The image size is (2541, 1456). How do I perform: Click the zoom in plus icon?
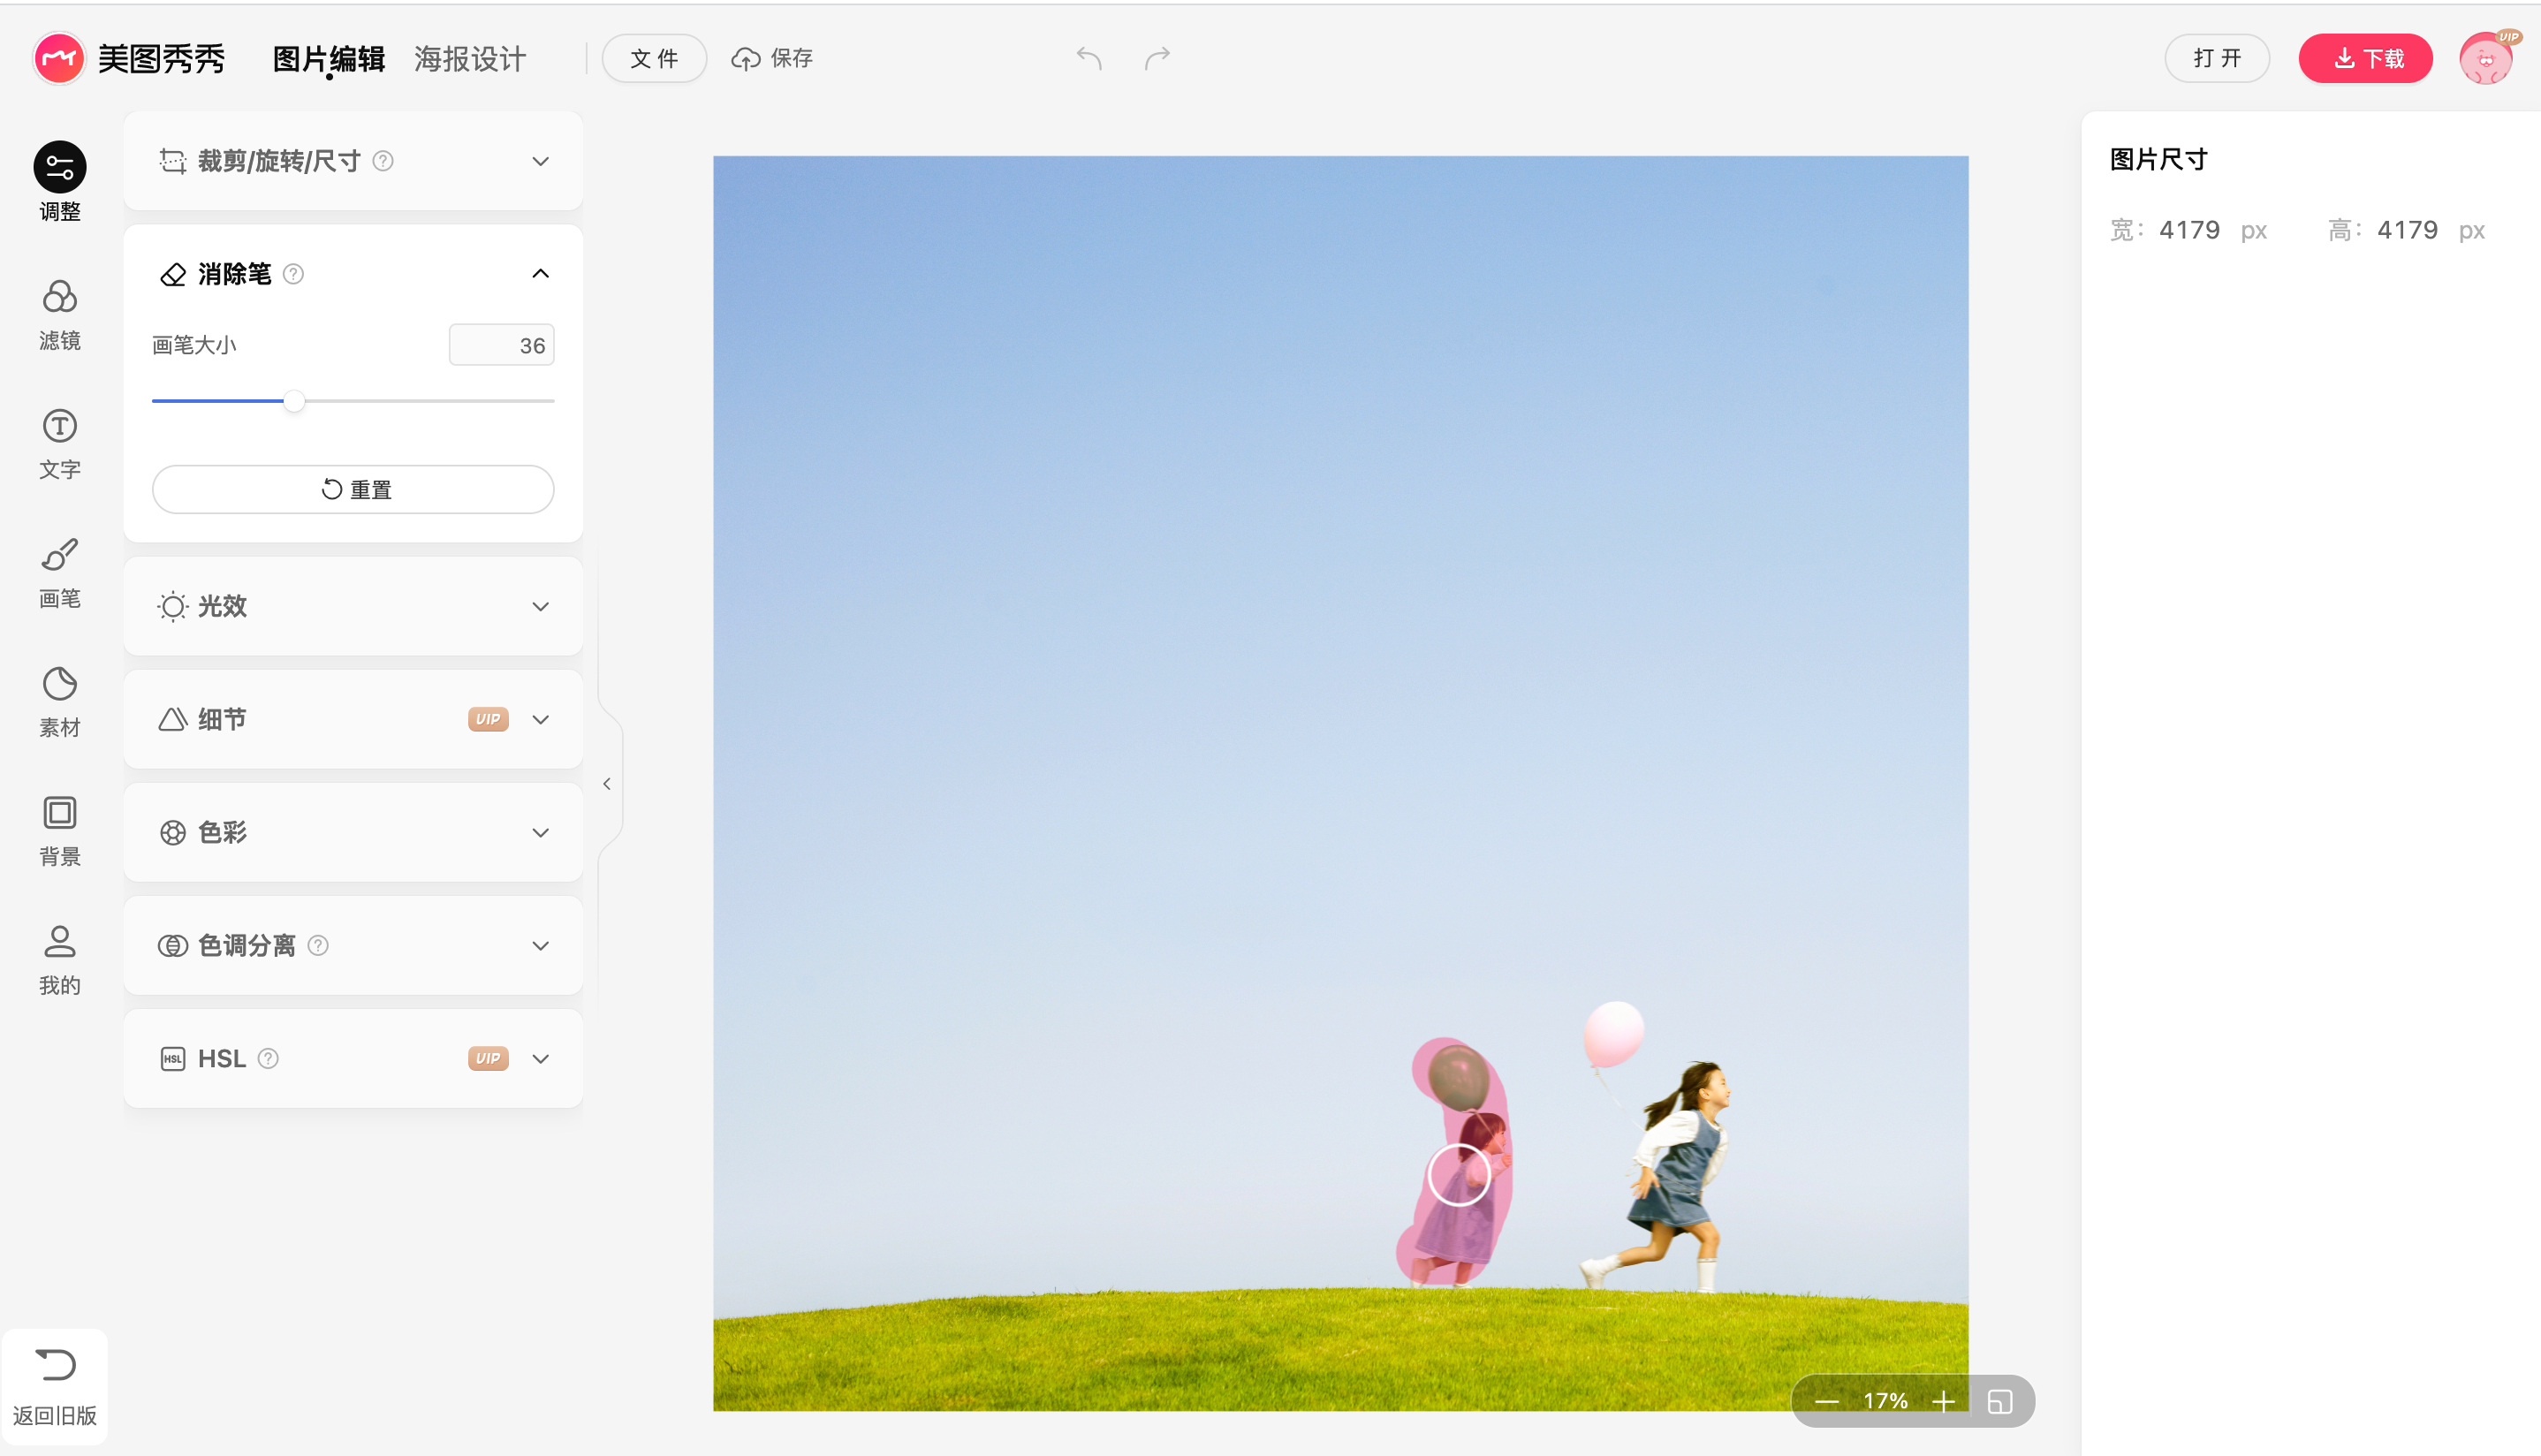[1943, 1401]
